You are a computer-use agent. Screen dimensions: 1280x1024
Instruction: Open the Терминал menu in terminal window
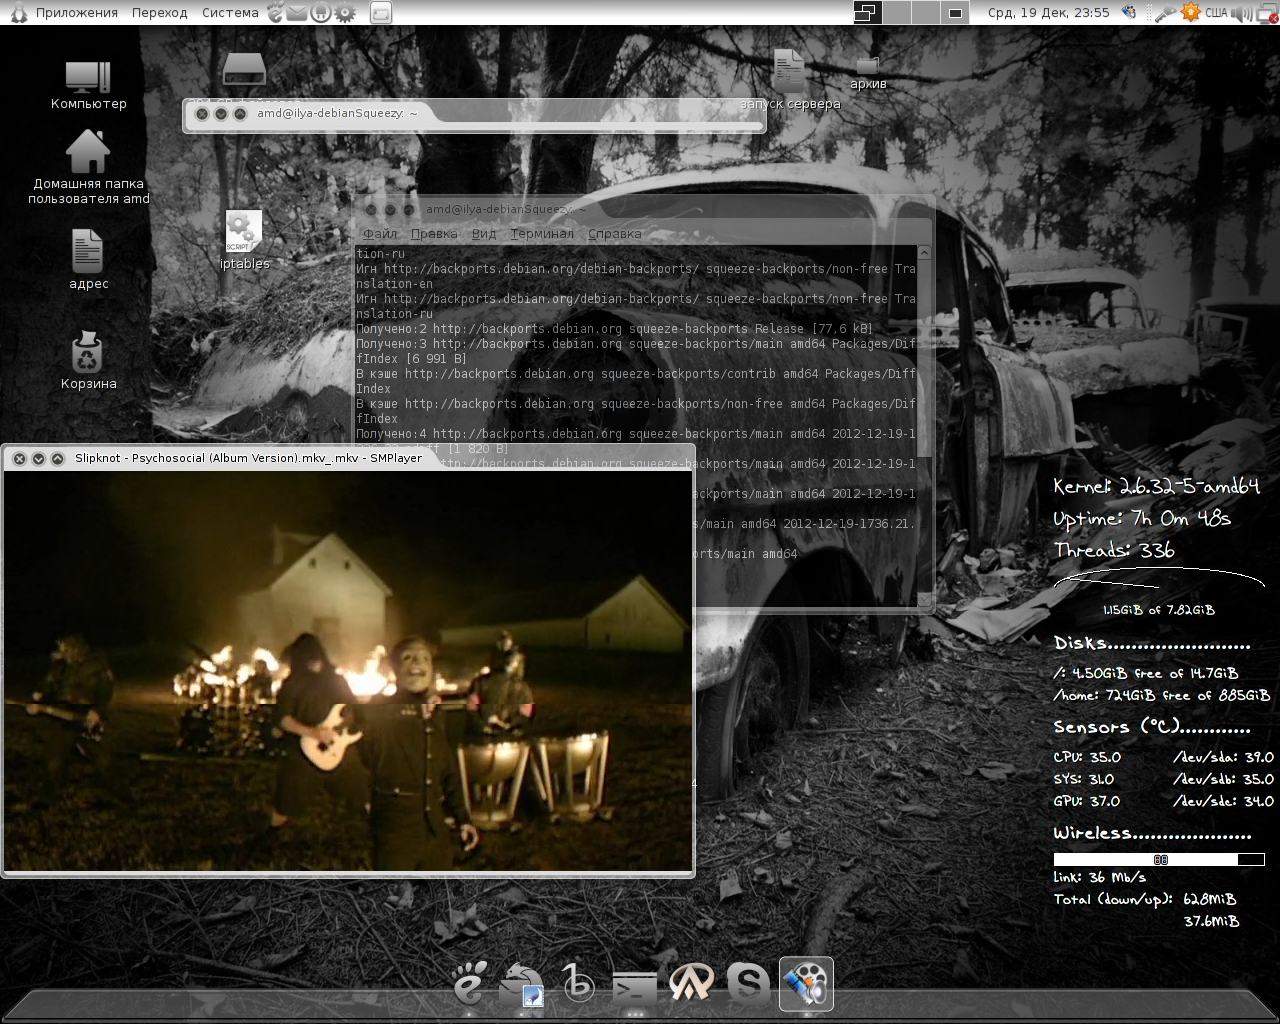click(542, 234)
